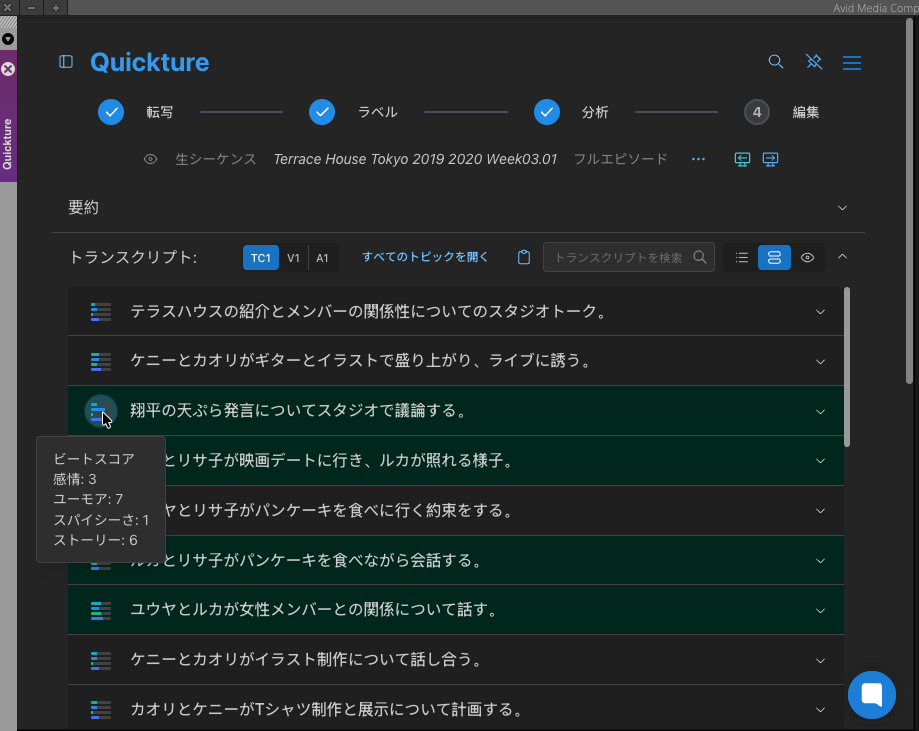
Task: Click the フルエピソード label
Action: tap(620, 159)
